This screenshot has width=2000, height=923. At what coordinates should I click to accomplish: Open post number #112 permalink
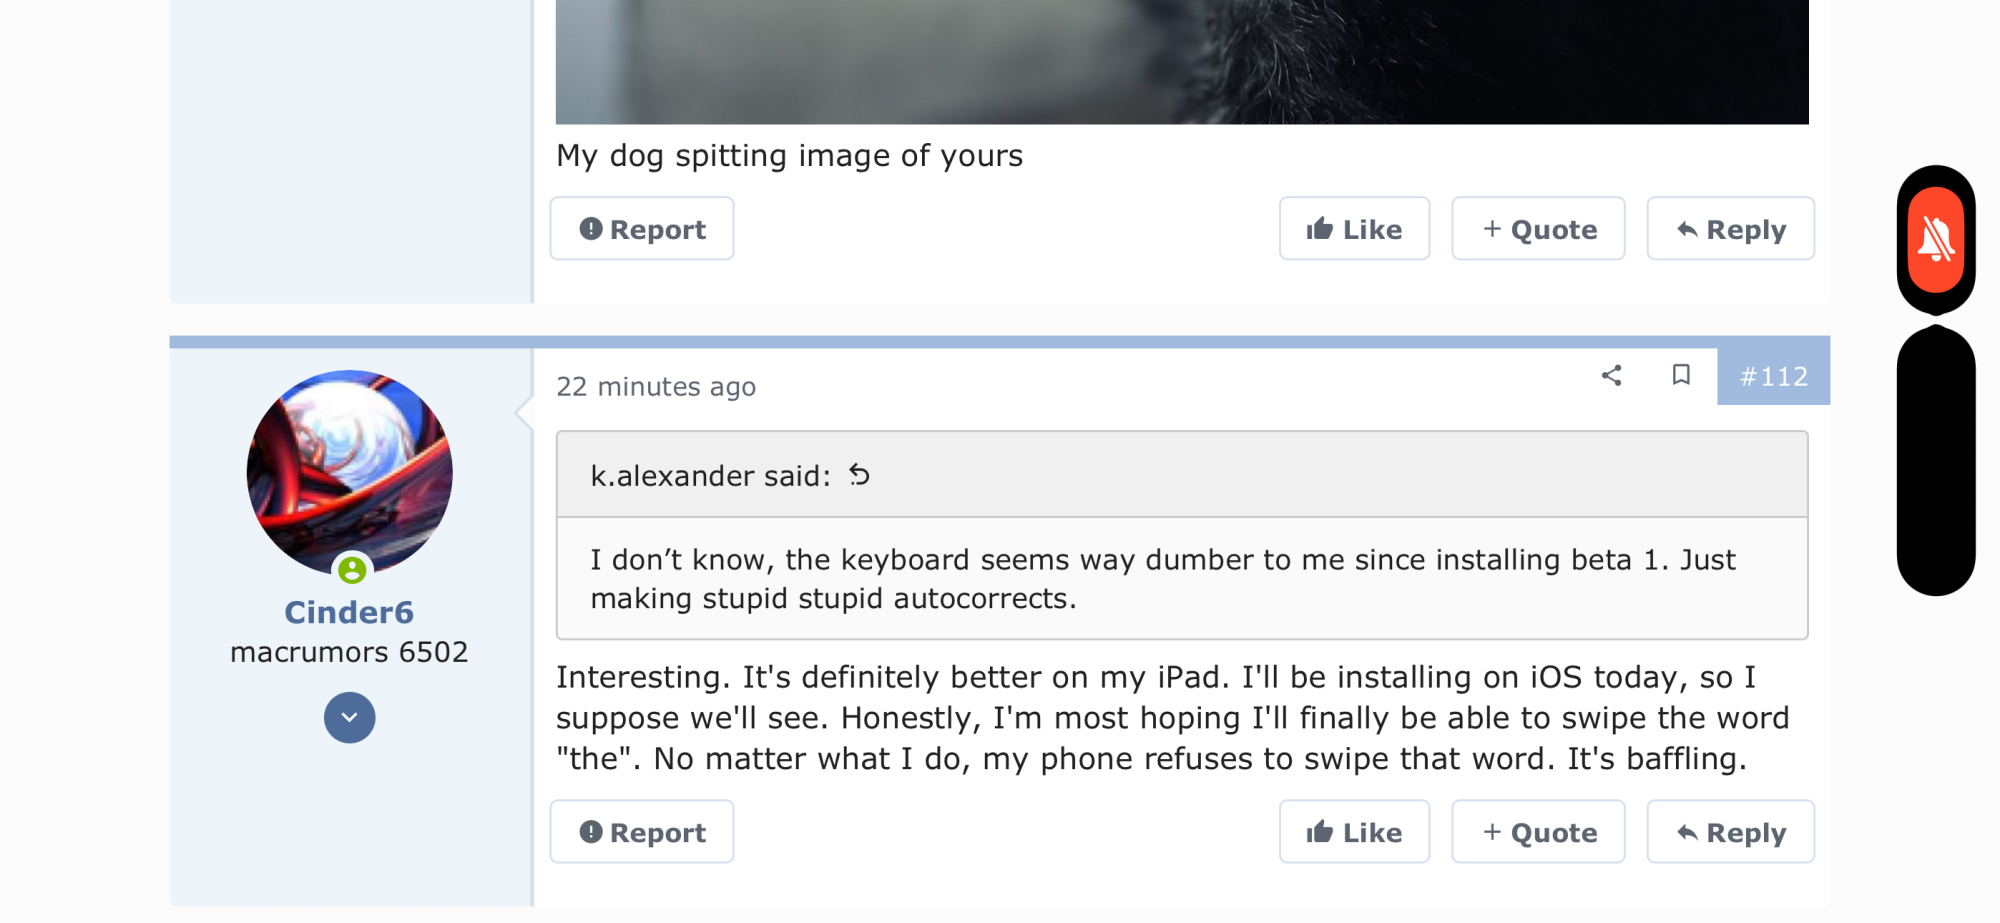point(1773,377)
